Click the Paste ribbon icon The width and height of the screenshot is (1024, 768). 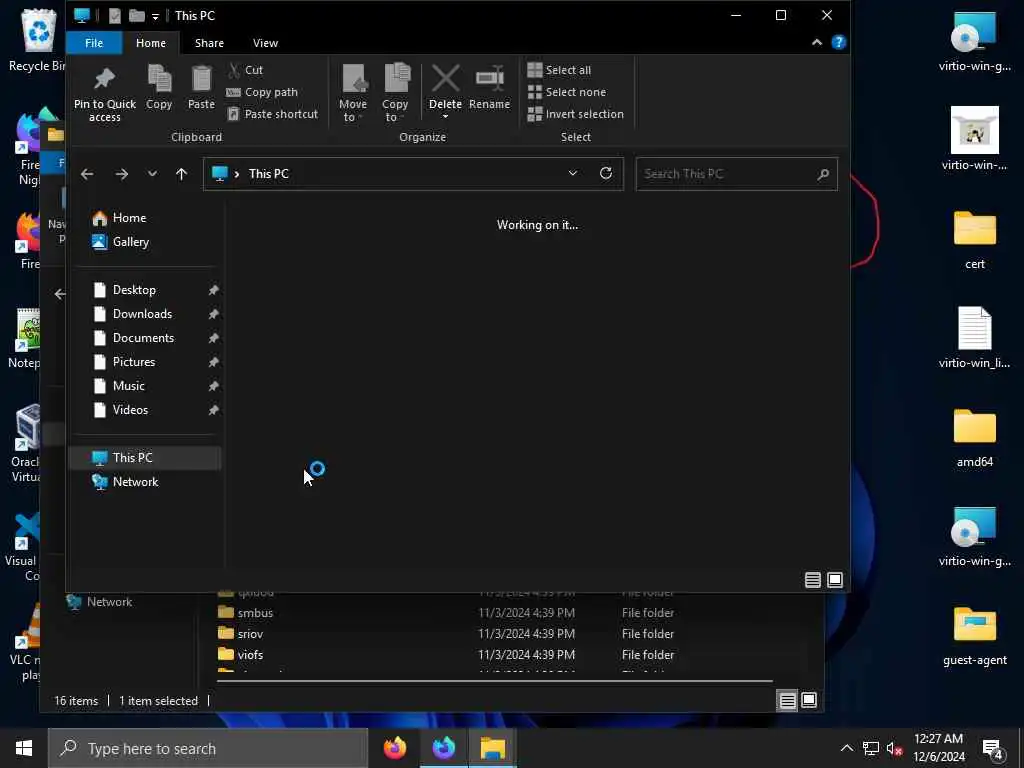(201, 78)
